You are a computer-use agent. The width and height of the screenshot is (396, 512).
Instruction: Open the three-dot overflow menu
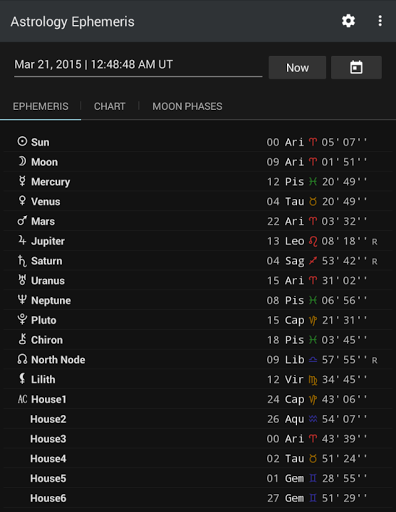[380, 21]
